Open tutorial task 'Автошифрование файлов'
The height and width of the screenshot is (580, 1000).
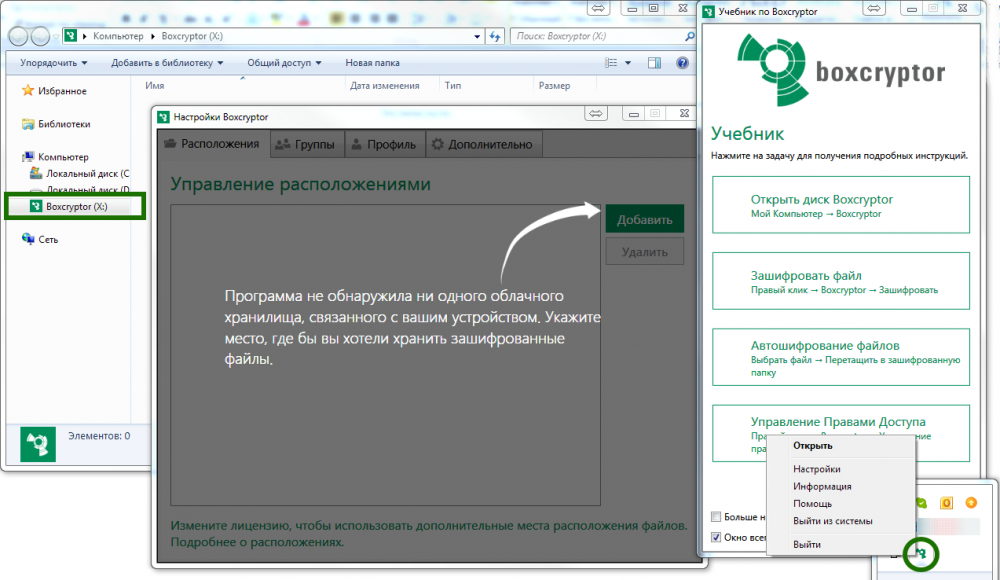841,357
